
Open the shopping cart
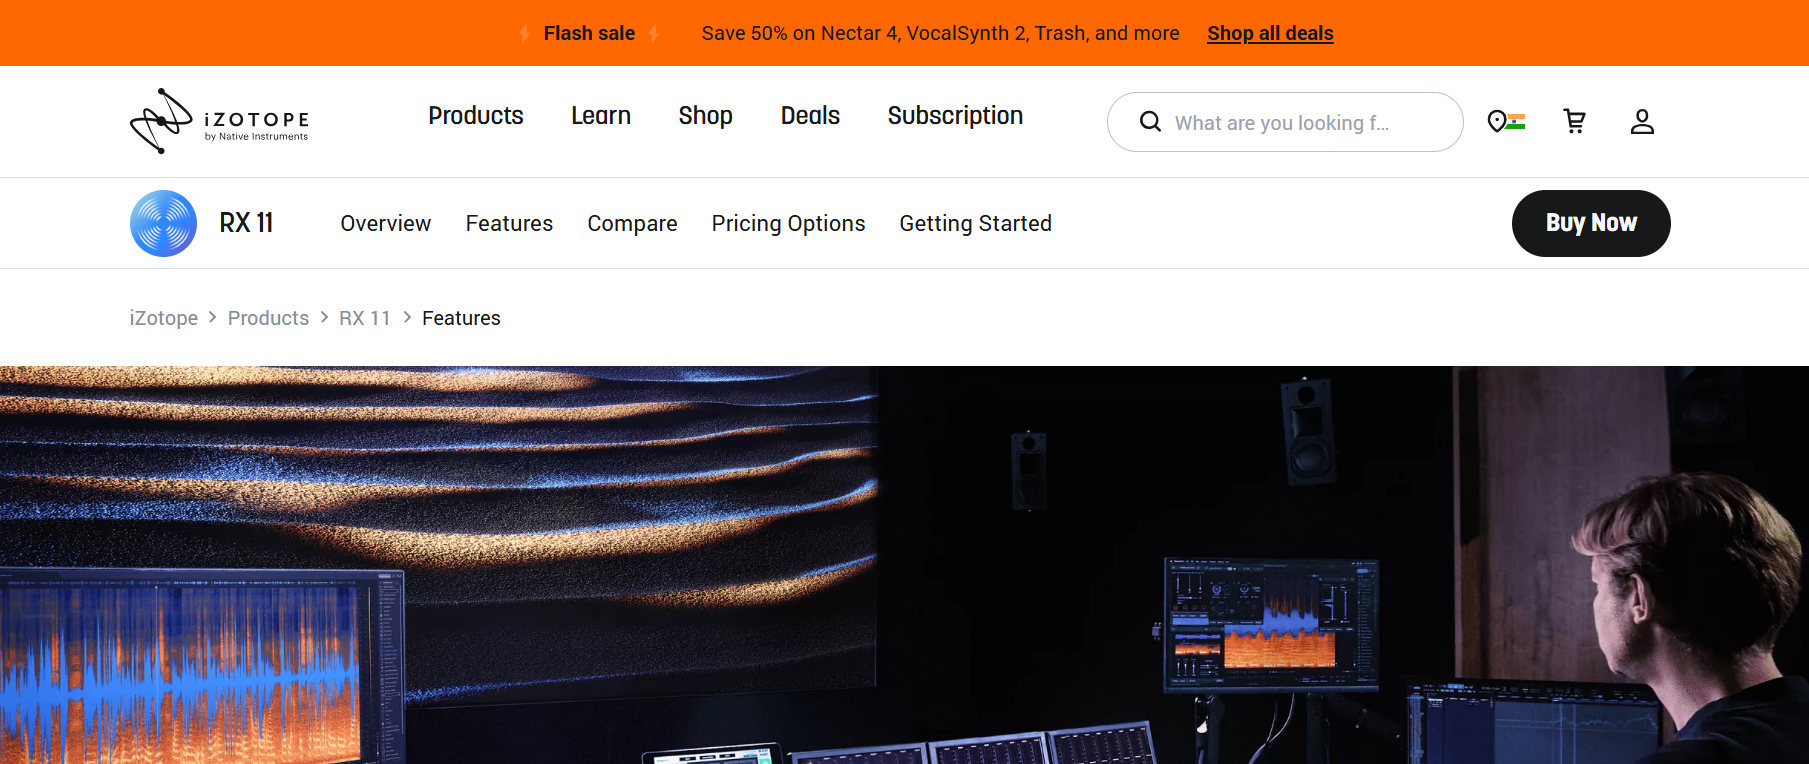1574,122
